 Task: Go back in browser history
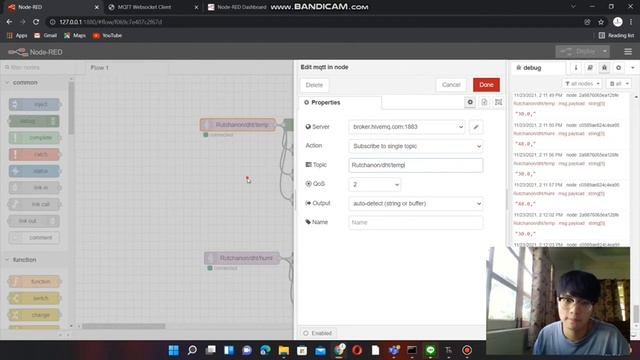(x=9, y=22)
